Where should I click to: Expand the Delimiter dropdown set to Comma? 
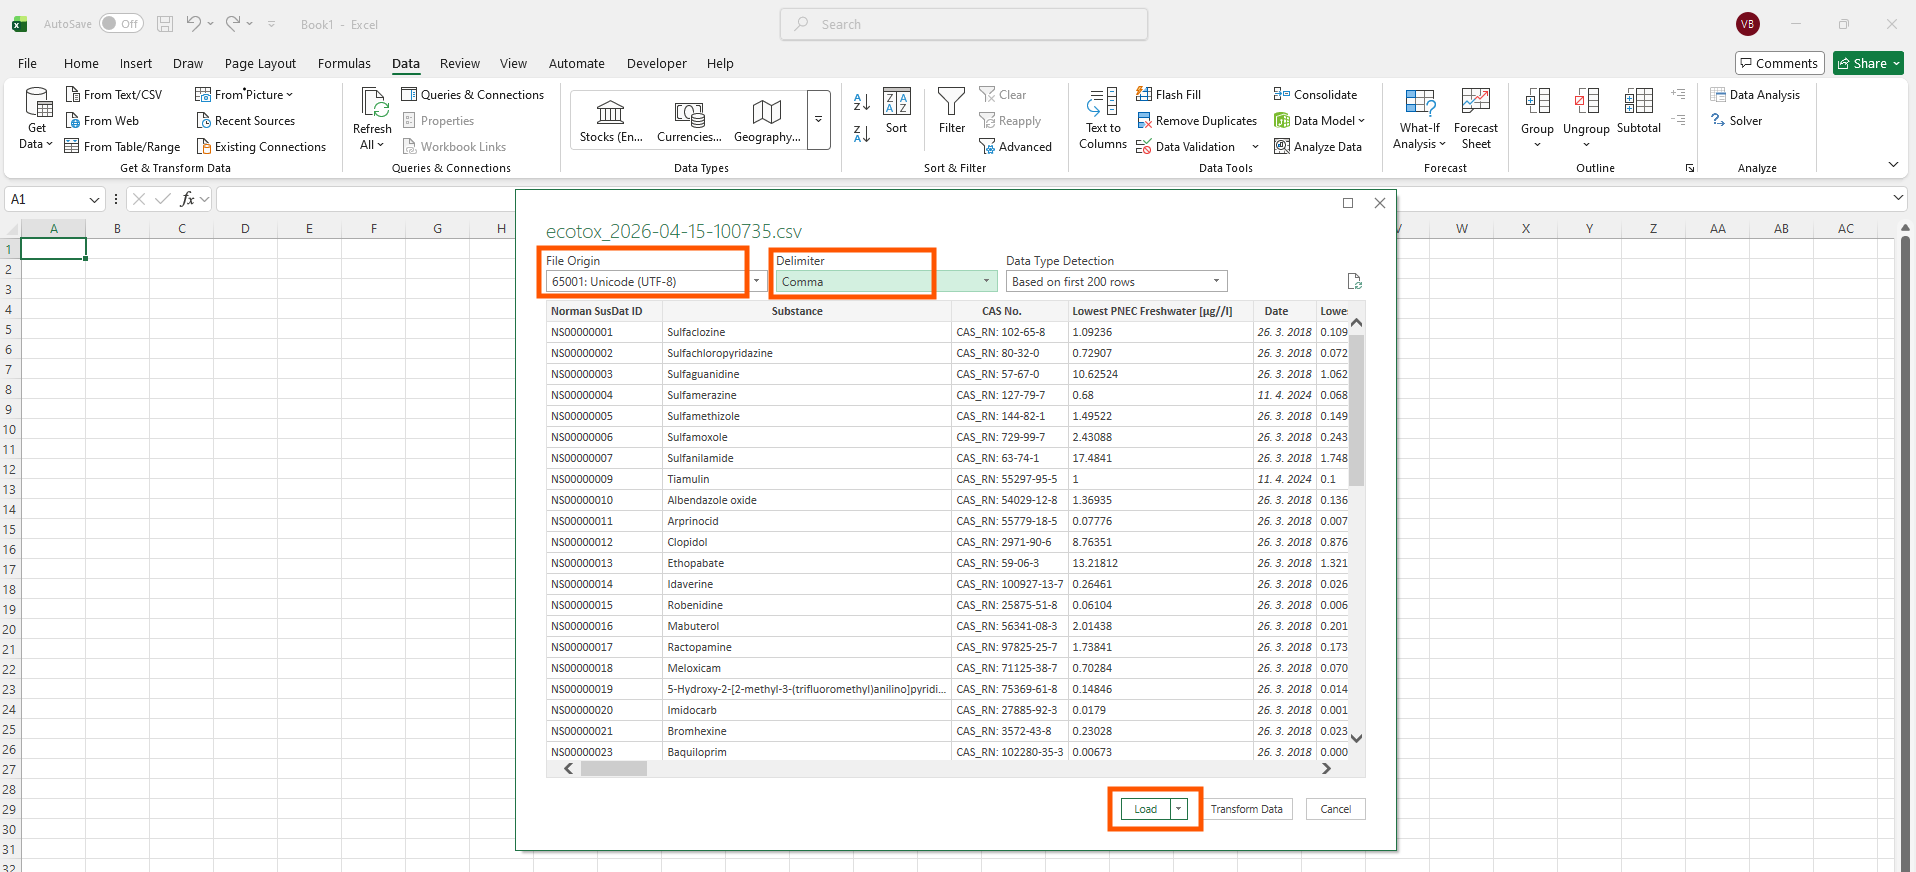click(985, 282)
